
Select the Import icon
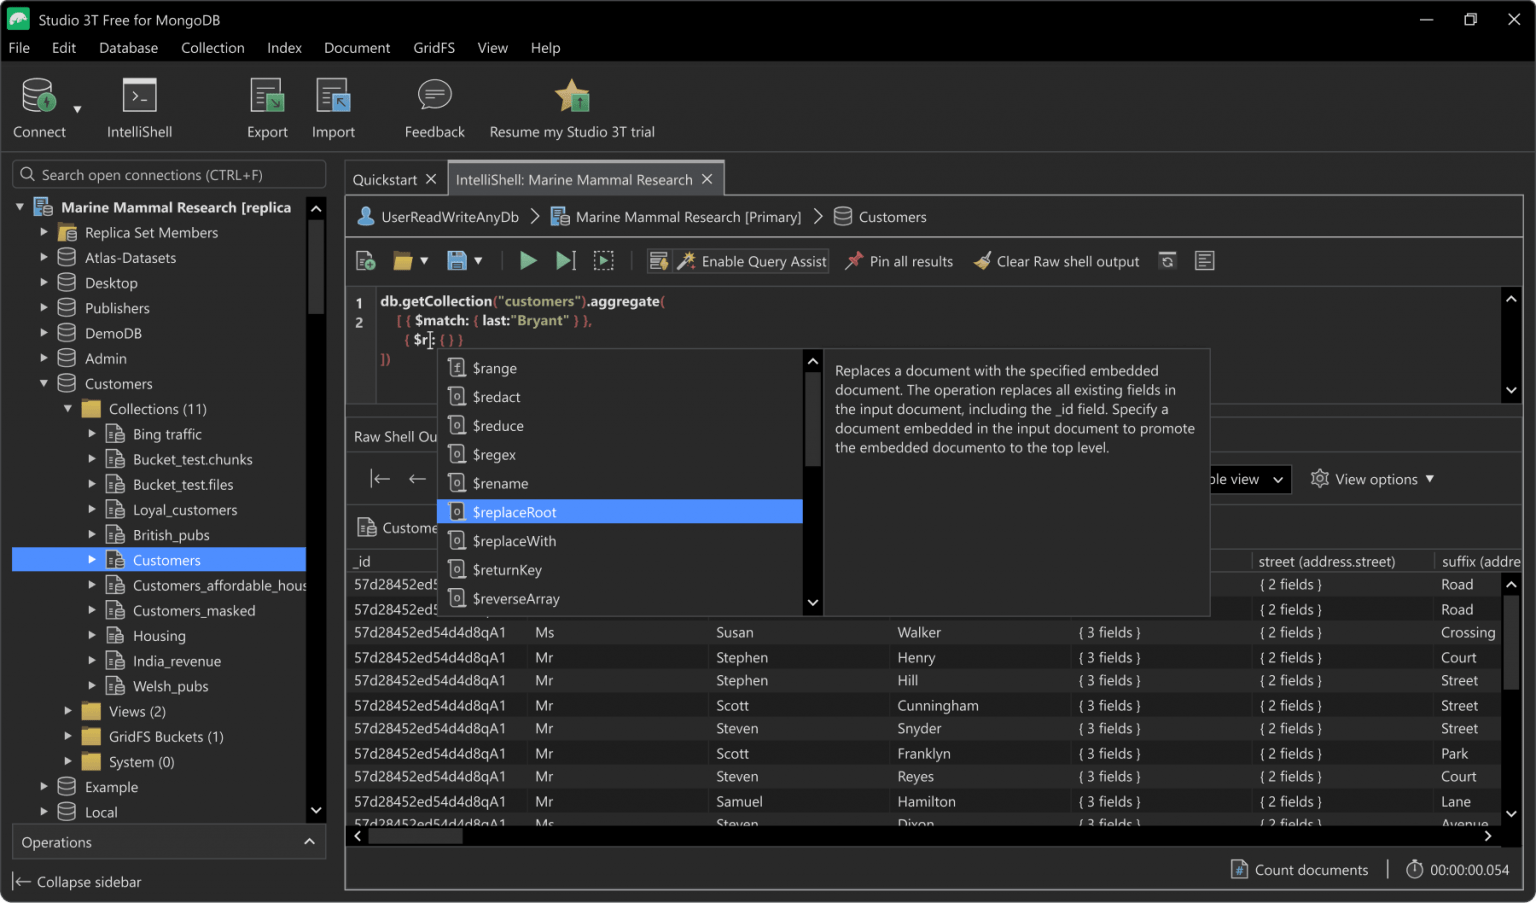coord(332,105)
